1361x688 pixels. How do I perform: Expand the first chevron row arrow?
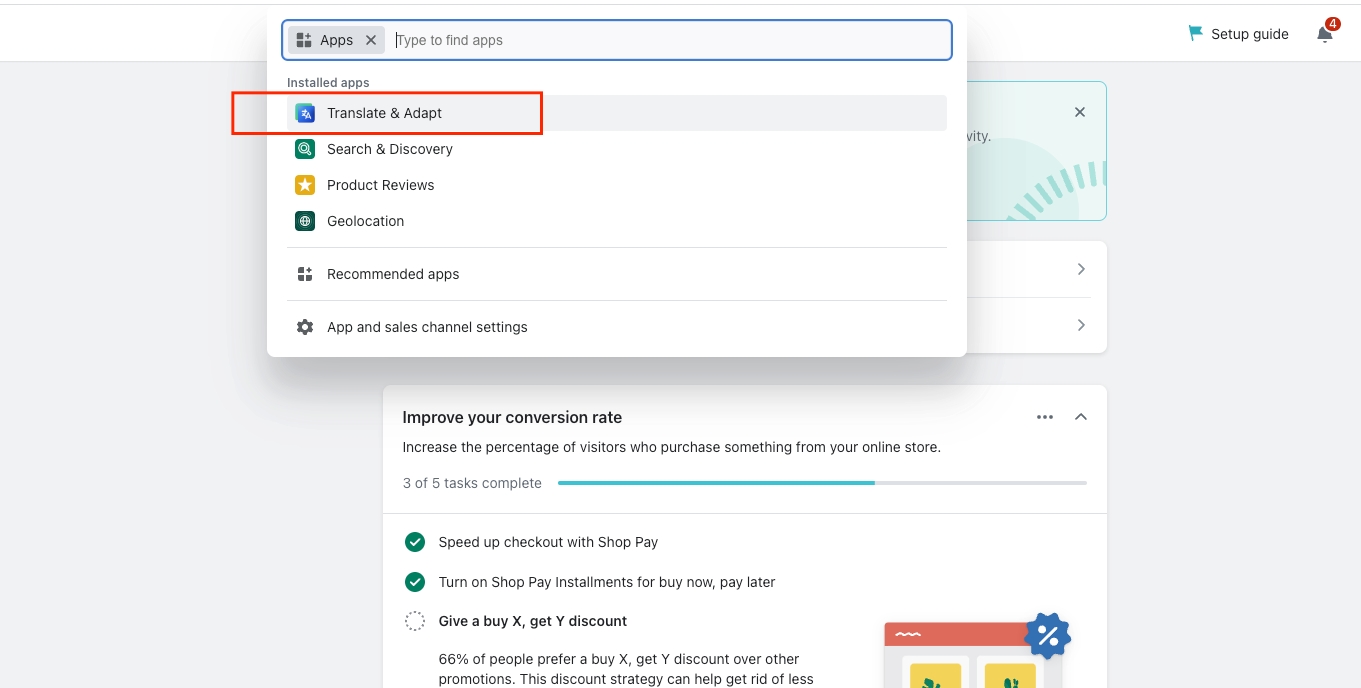tap(1081, 269)
